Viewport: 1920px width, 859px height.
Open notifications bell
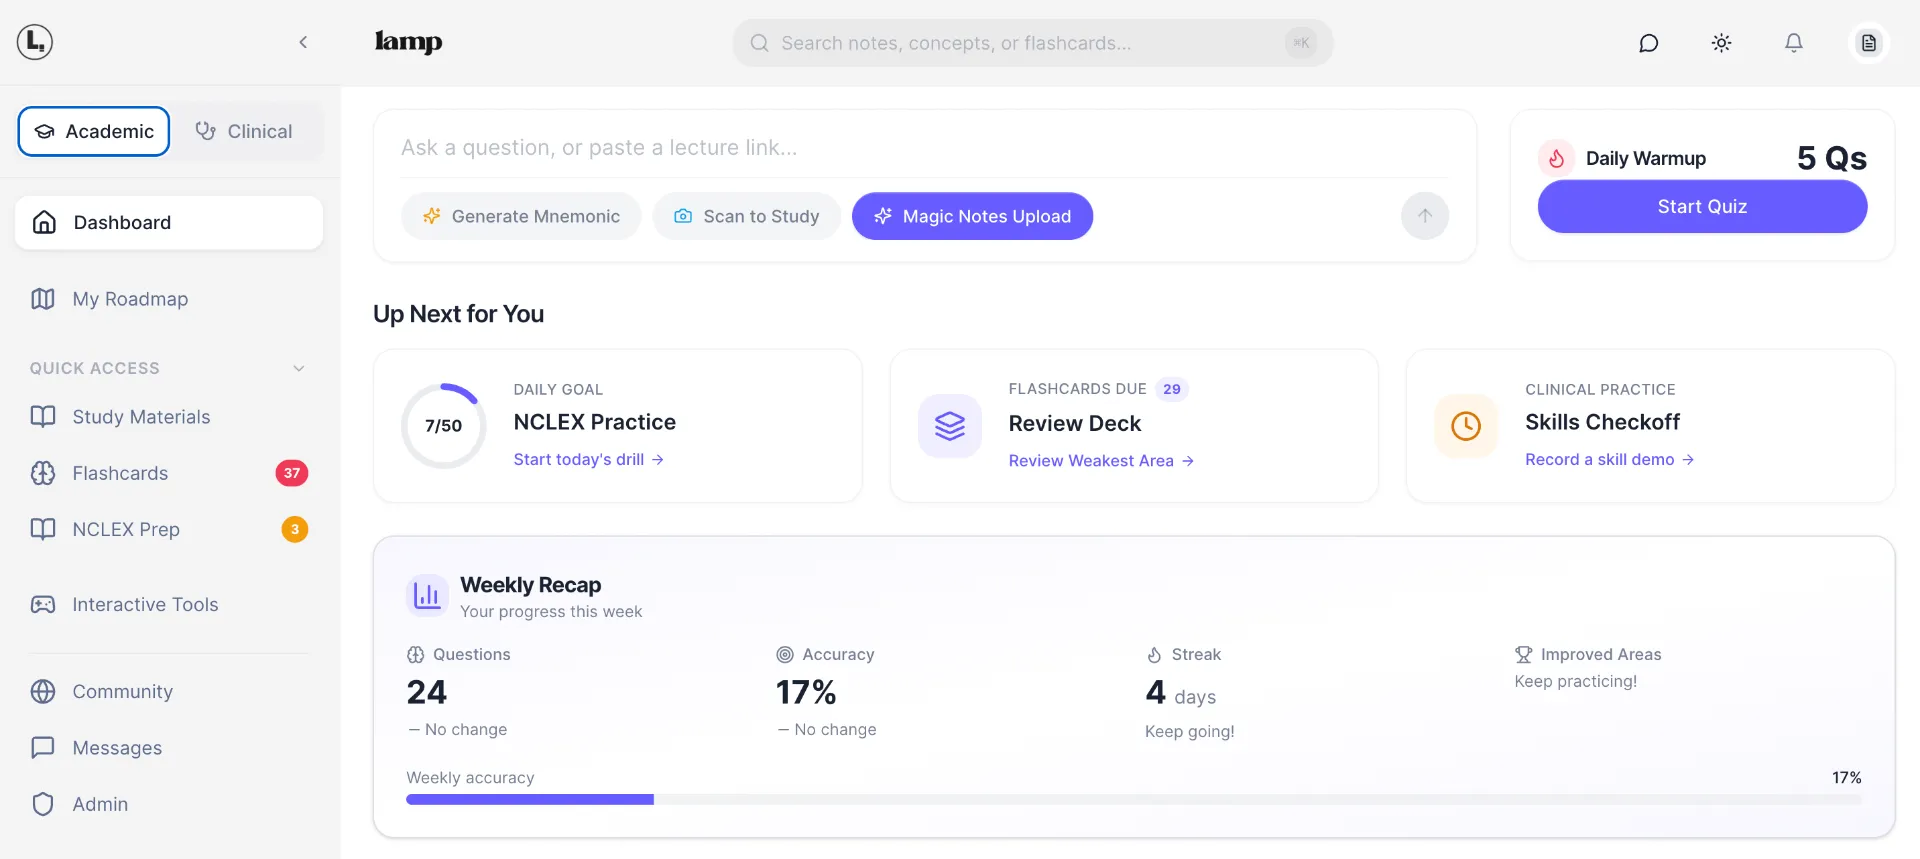tap(1794, 43)
